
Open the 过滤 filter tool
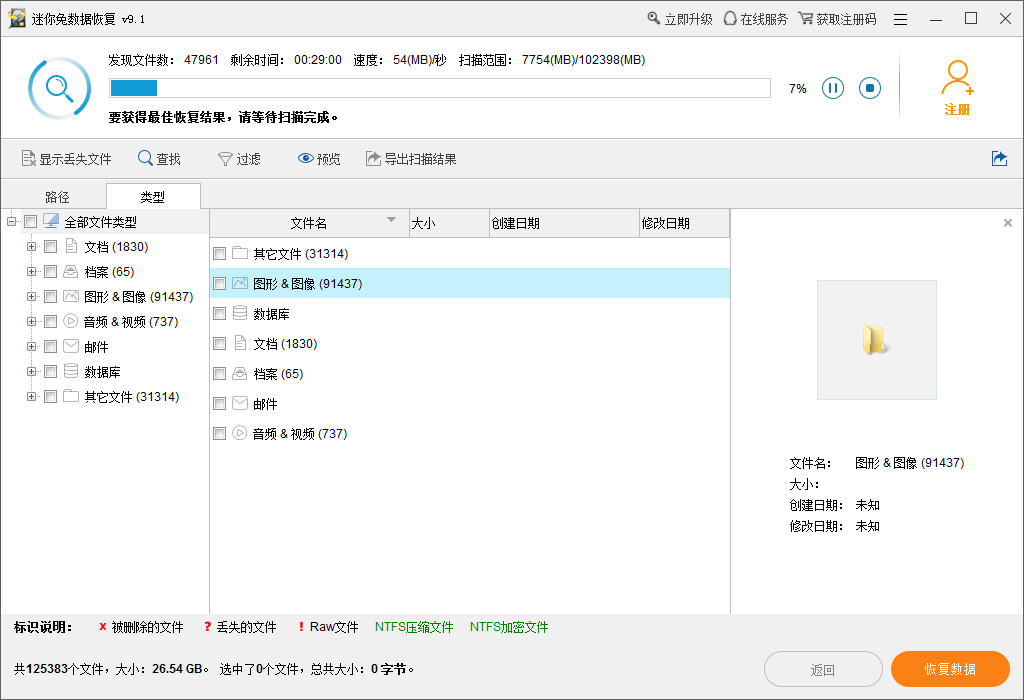pos(239,159)
